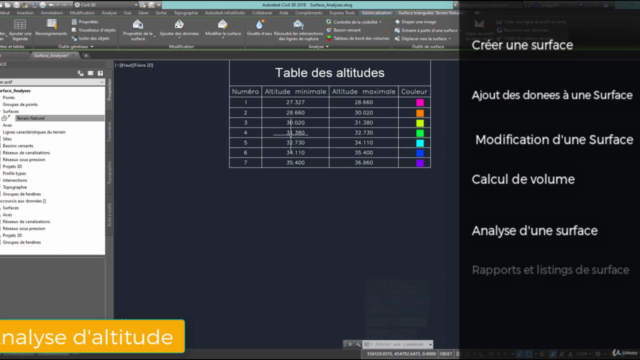Switch to the Géolocalisation ribbon tab
This screenshot has height=360, width=640.
[376, 13]
